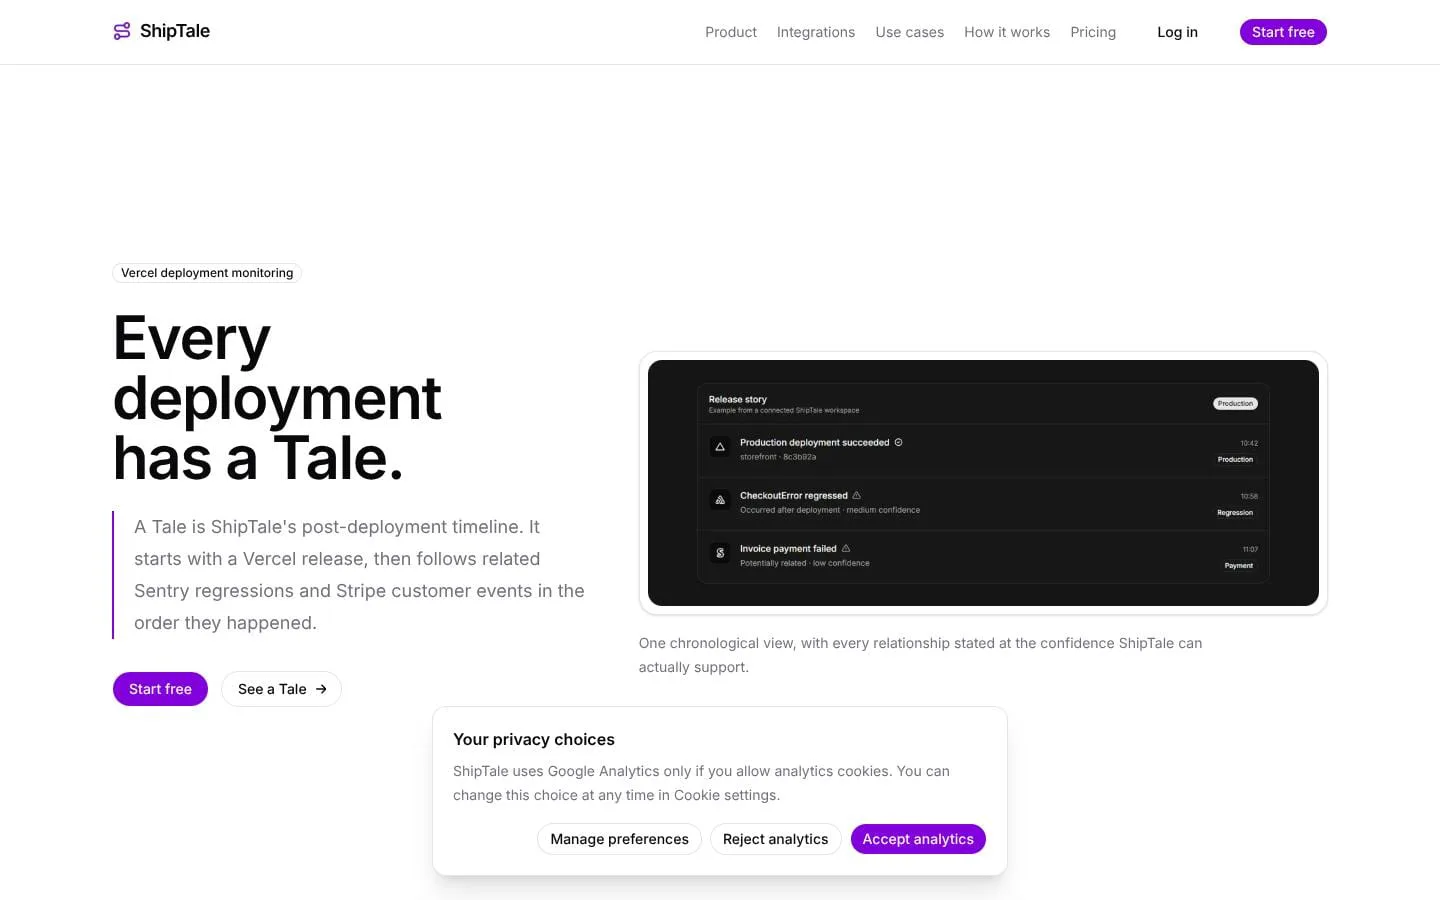1440x900 pixels.
Task: Click the arrow icon in See a Tale
Action: (x=321, y=689)
